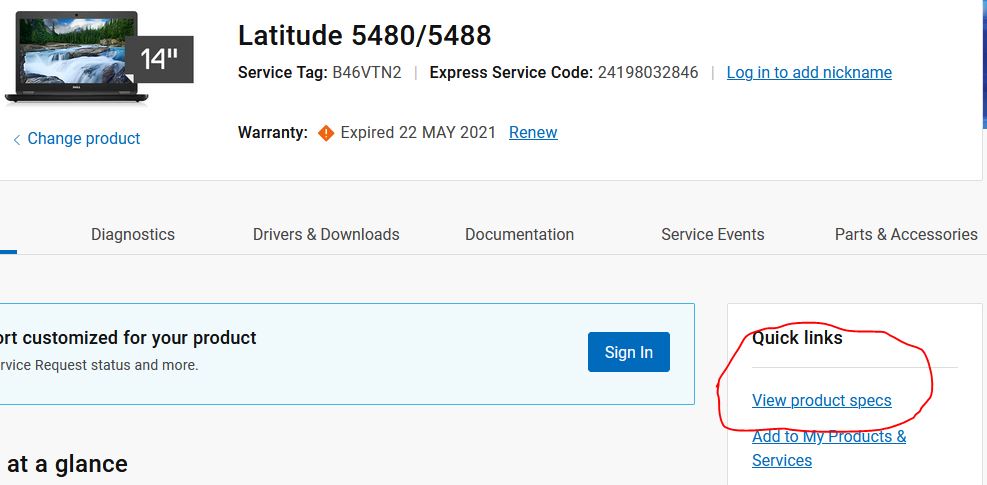This screenshot has width=987, height=485.
Task: Open View product specs link
Action: click(821, 401)
